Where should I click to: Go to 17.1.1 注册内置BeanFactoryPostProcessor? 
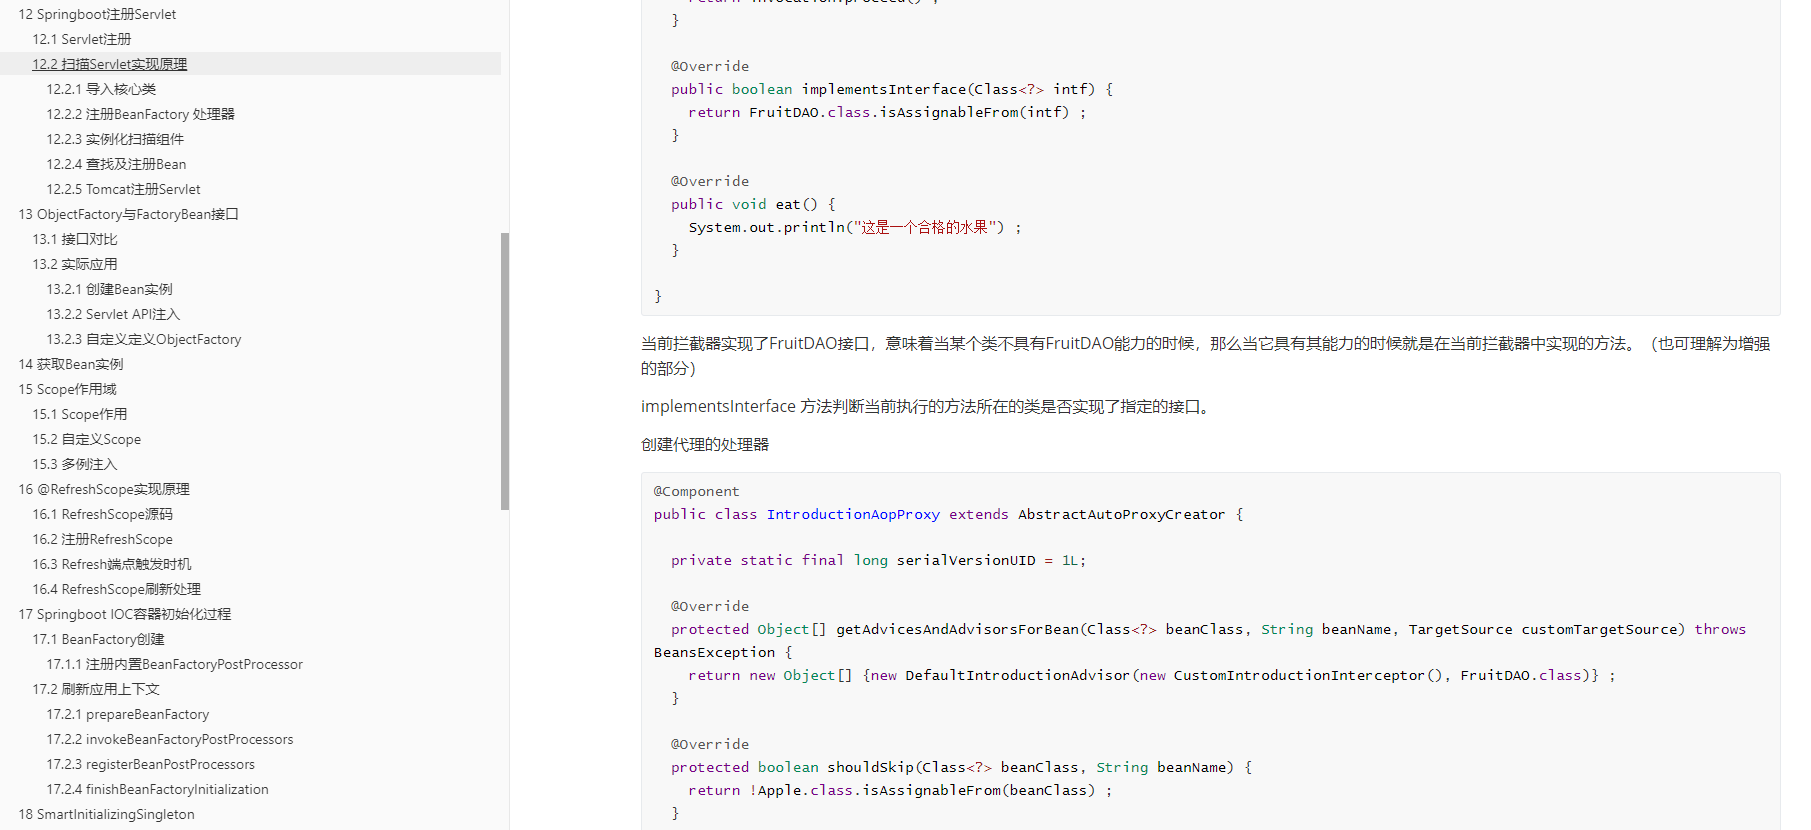(174, 664)
